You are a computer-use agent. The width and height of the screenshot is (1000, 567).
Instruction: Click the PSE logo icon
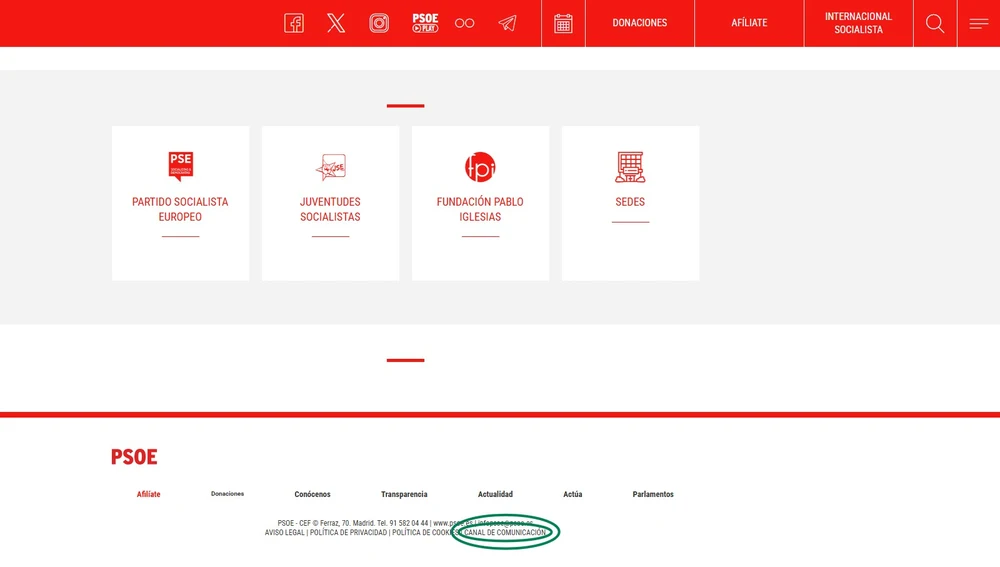[x=180, y=166]
